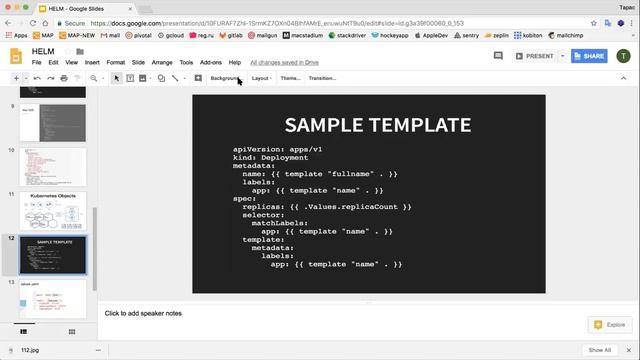Click the new slide plus button

[16, 78]
